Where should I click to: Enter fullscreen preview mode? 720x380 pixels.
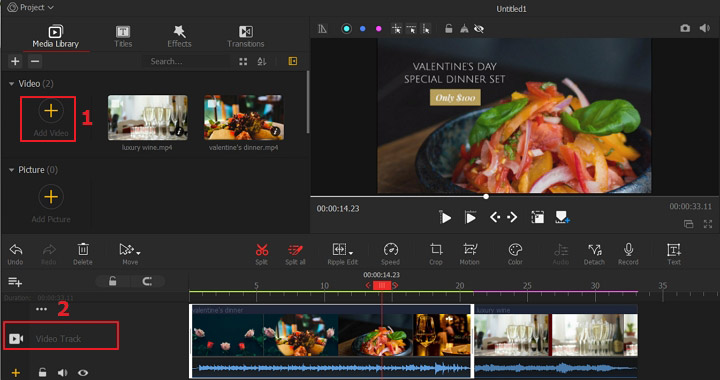[x=708, y=224]
